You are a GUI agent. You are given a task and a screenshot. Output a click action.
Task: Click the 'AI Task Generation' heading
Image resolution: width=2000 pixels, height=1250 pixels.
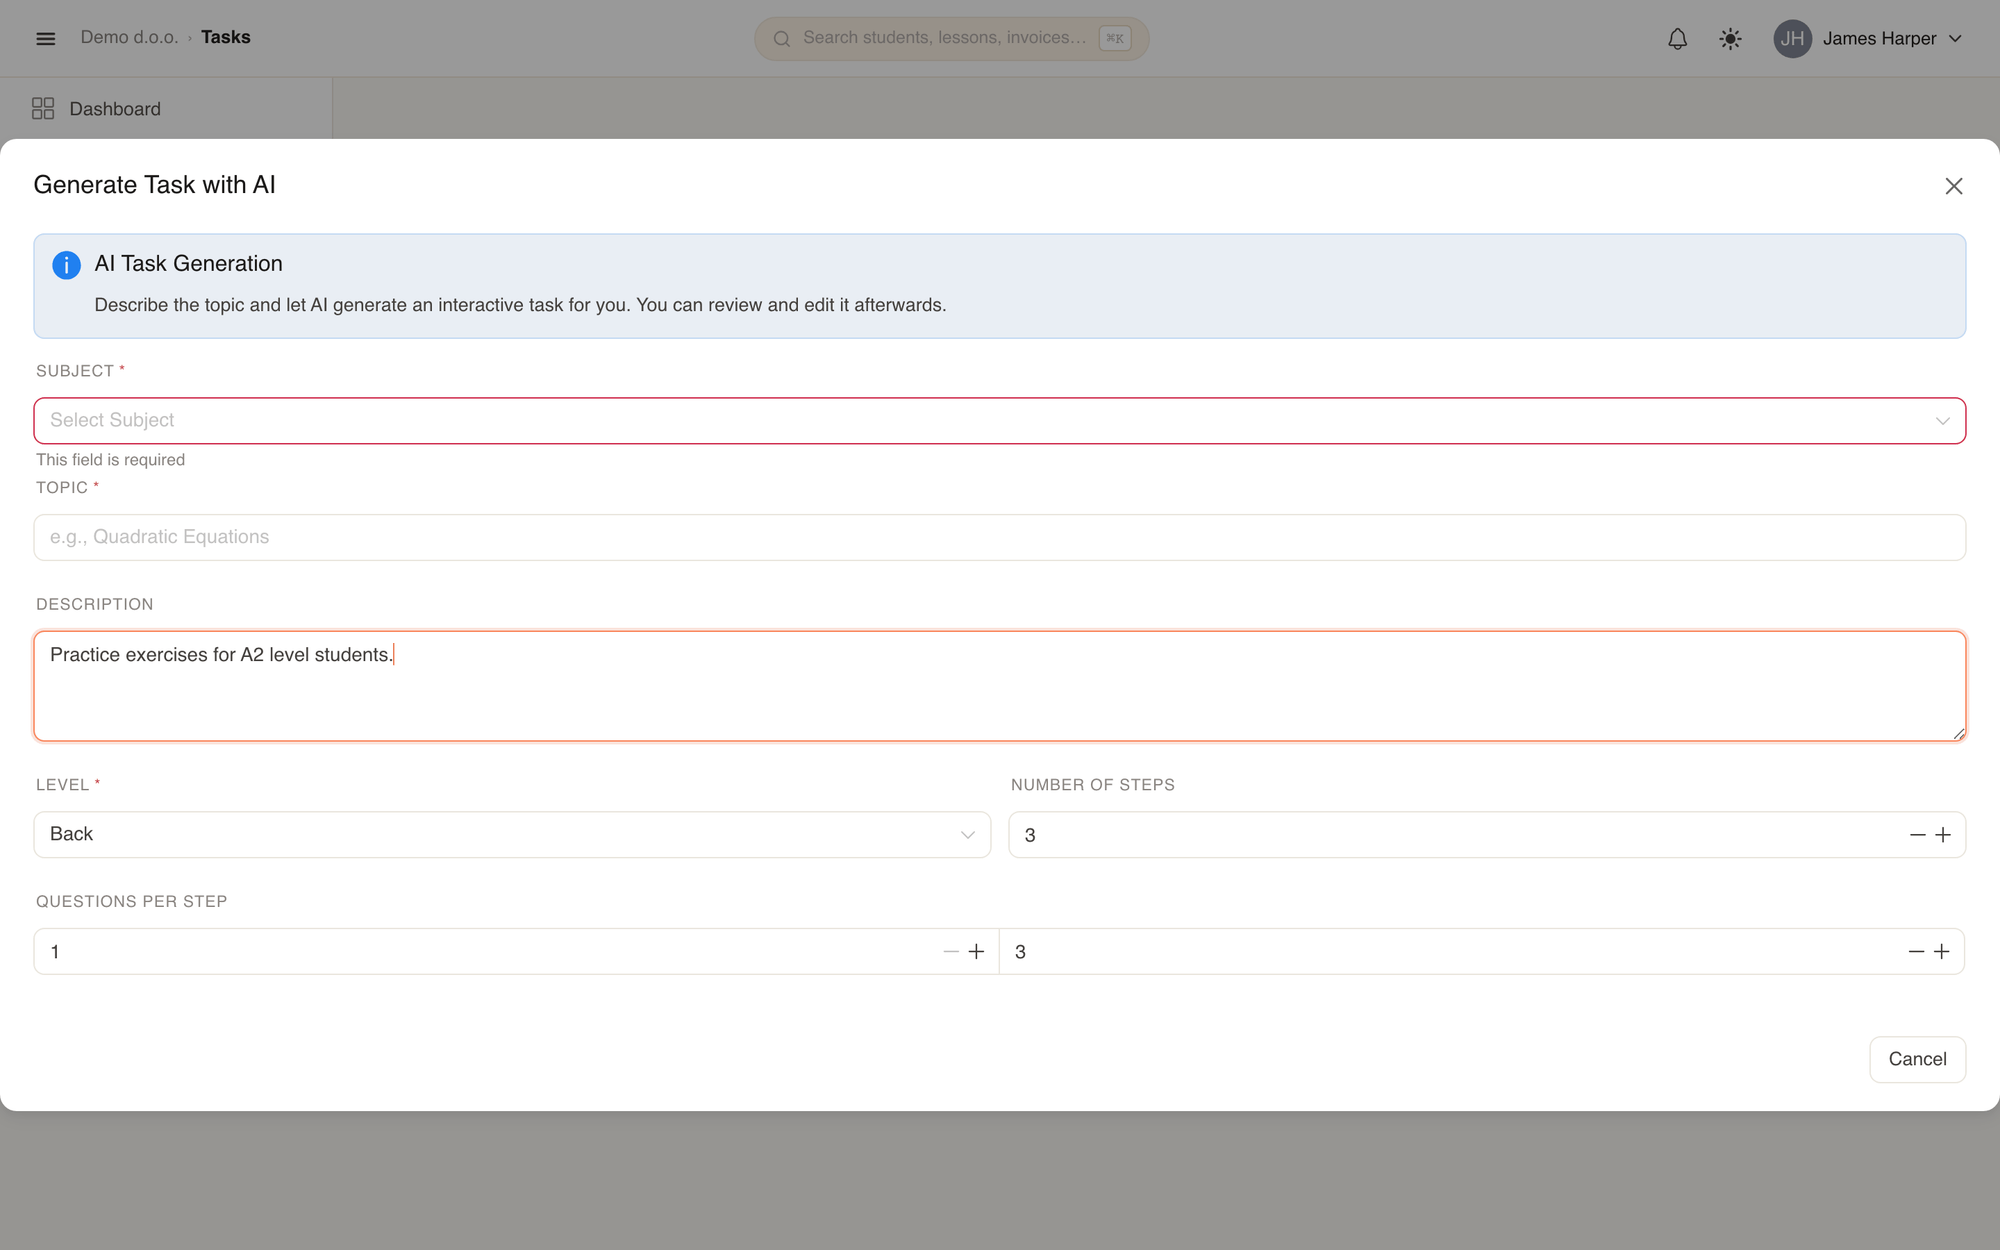tap(188, 263)
